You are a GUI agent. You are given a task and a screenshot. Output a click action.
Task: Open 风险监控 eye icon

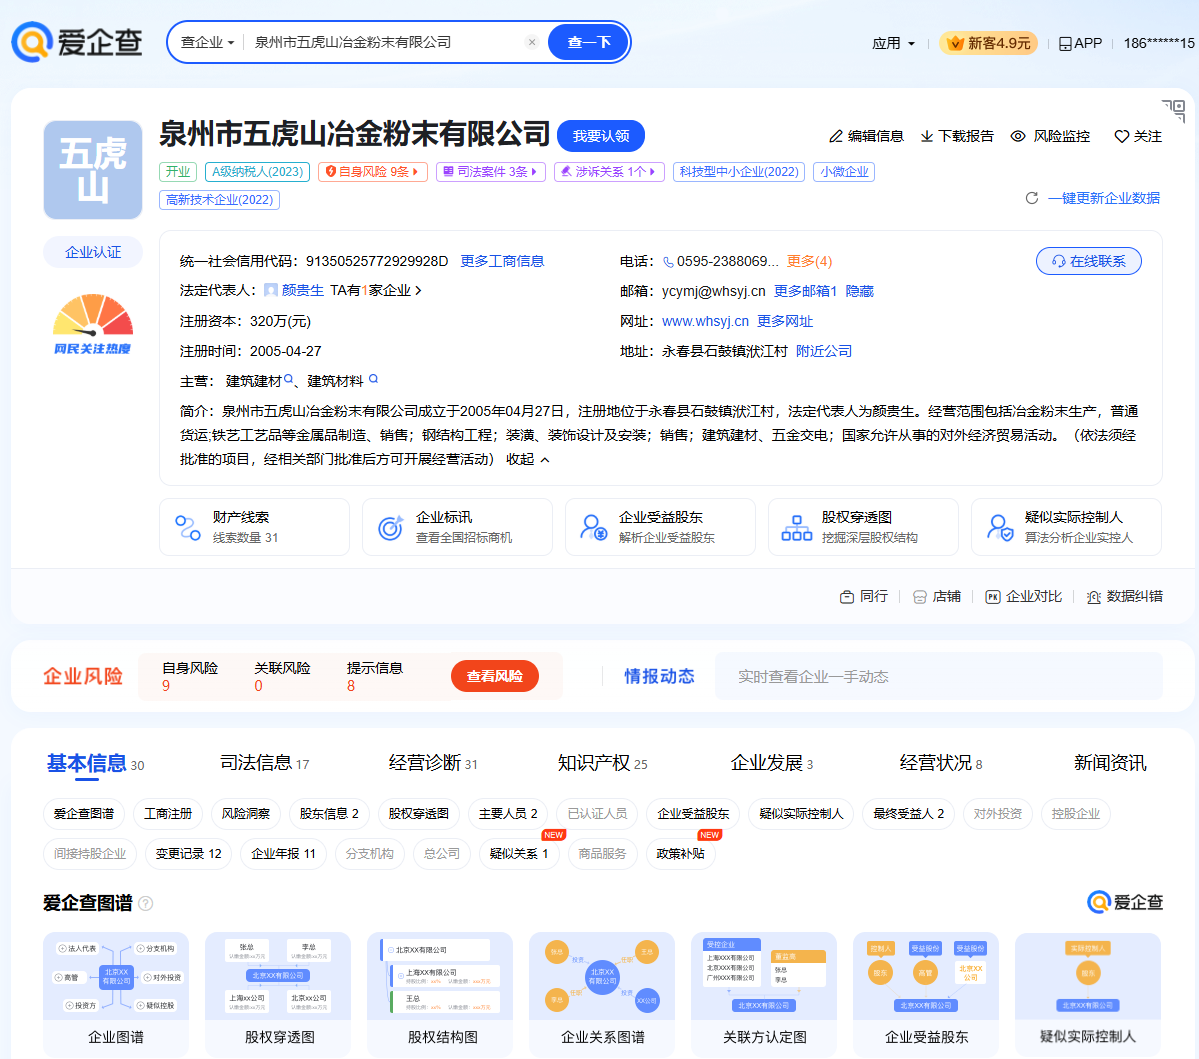(x=1018, y=136)
